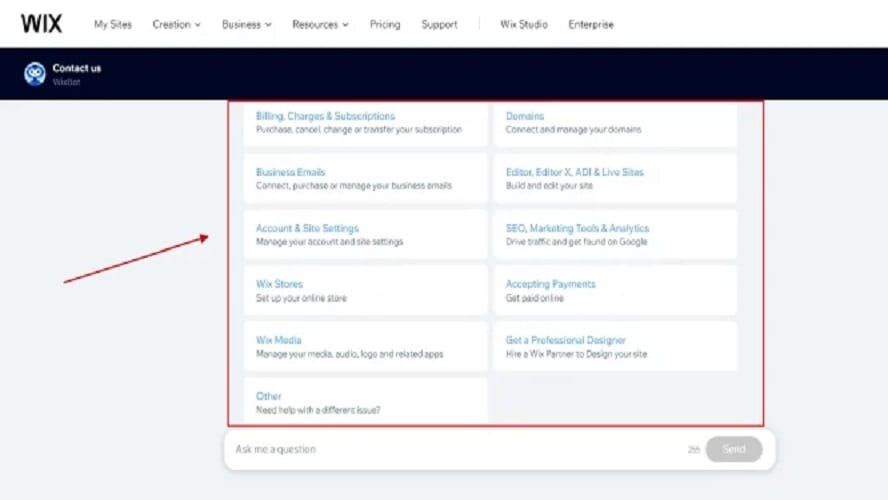Image resolution: width=888 pixels, height=500 pixels.
Task: Click the Contact us header title
Action: 76,68
